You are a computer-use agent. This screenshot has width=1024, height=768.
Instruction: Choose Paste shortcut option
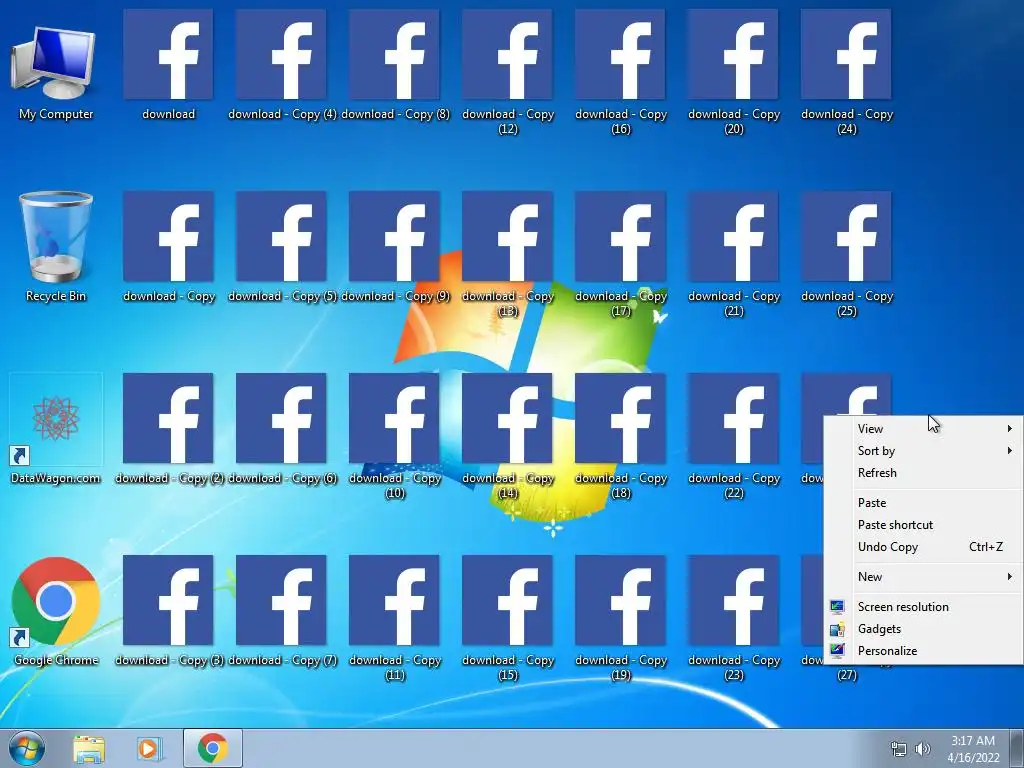coord(923,525)
